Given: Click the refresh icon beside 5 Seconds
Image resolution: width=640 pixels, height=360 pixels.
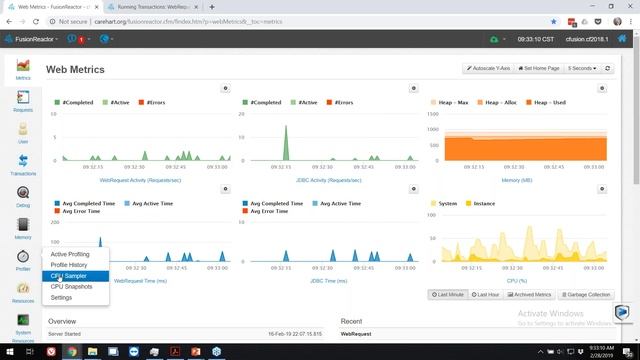Looking at the screenshot, I should coord(607,68).
